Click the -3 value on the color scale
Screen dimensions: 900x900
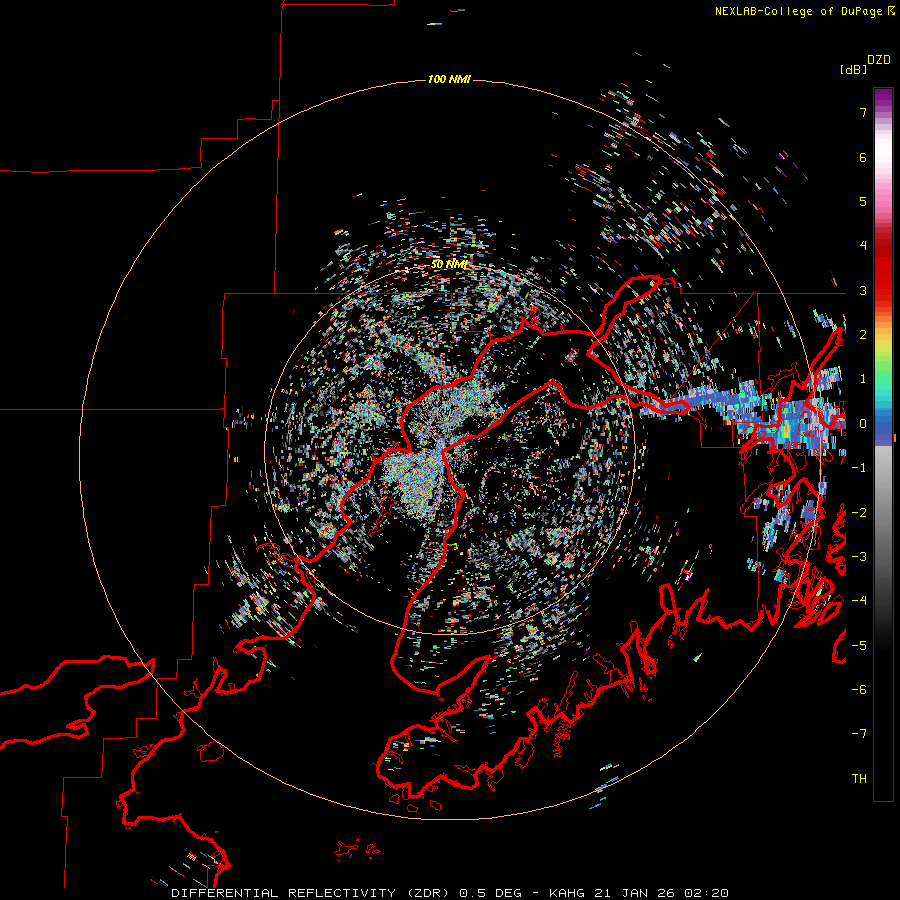click(x=859, y=557)
